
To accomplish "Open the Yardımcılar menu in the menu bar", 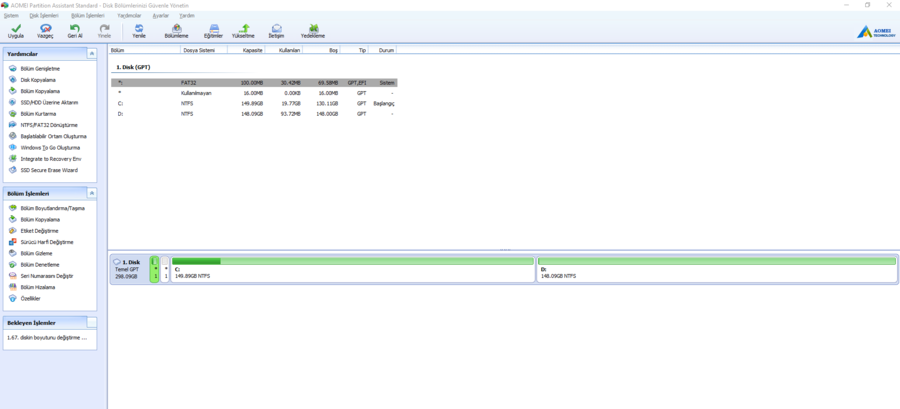I will 129,15.
